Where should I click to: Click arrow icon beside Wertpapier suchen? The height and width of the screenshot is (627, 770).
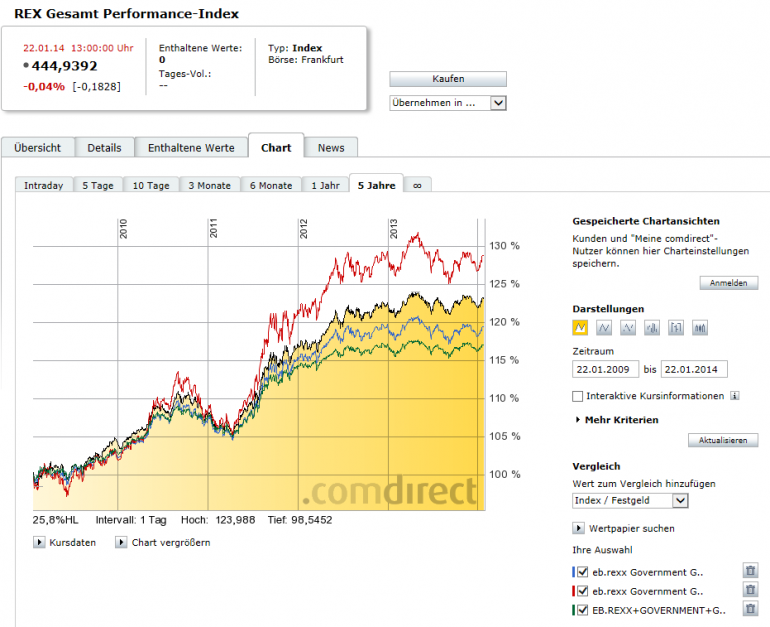coord(578,528)
